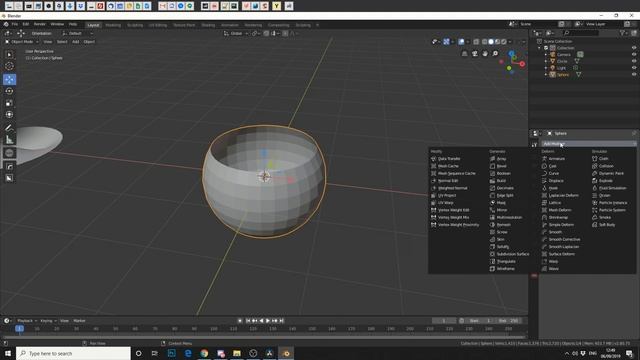Toggle perspective/orthographic view icon
This screenshot has width=640, height=360.
point(464,53)
